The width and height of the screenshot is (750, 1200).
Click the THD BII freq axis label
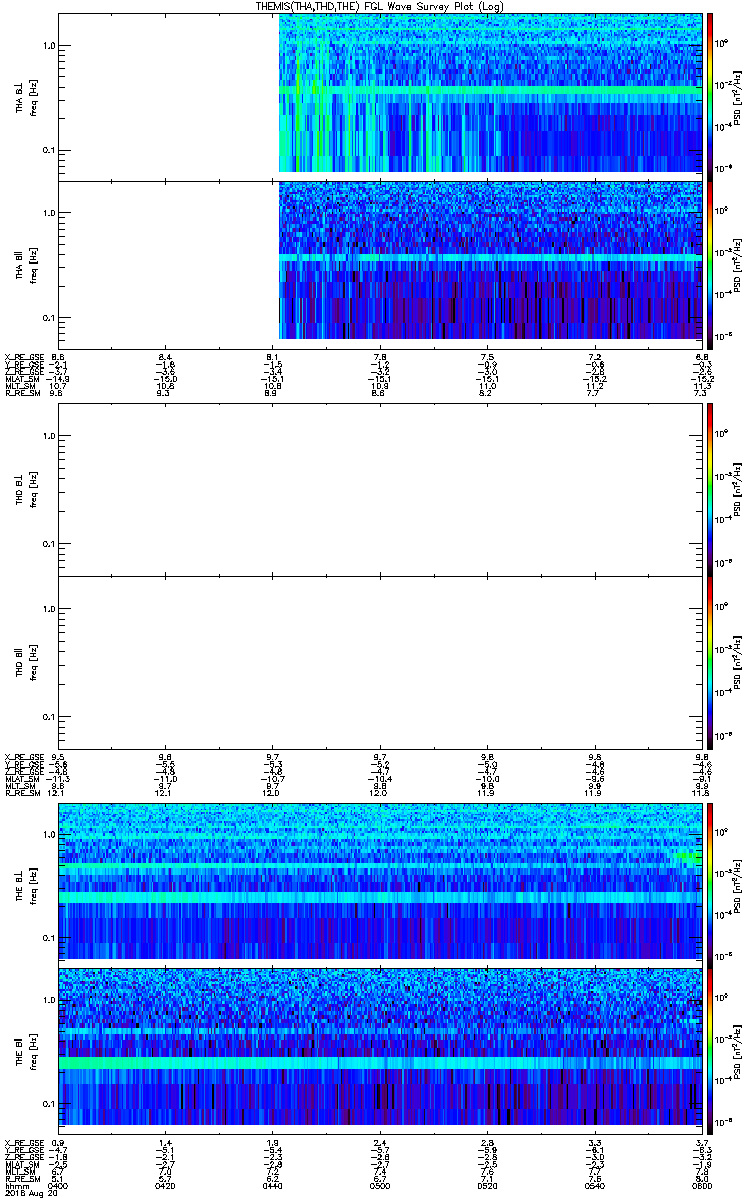pyautogui.click(x=26, y=662)
